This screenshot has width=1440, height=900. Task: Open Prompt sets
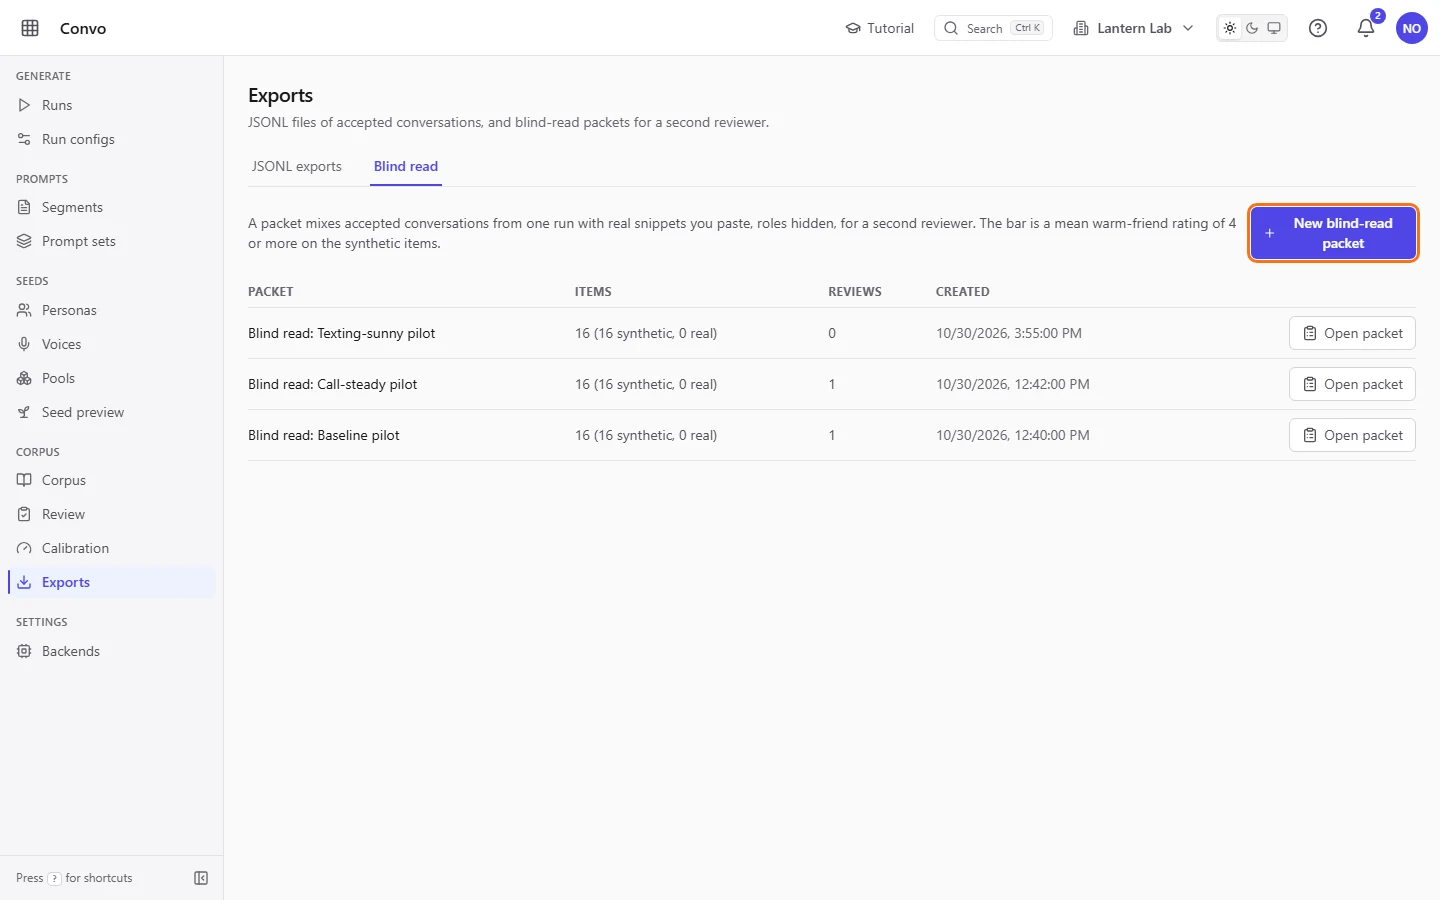click(111, 241)
